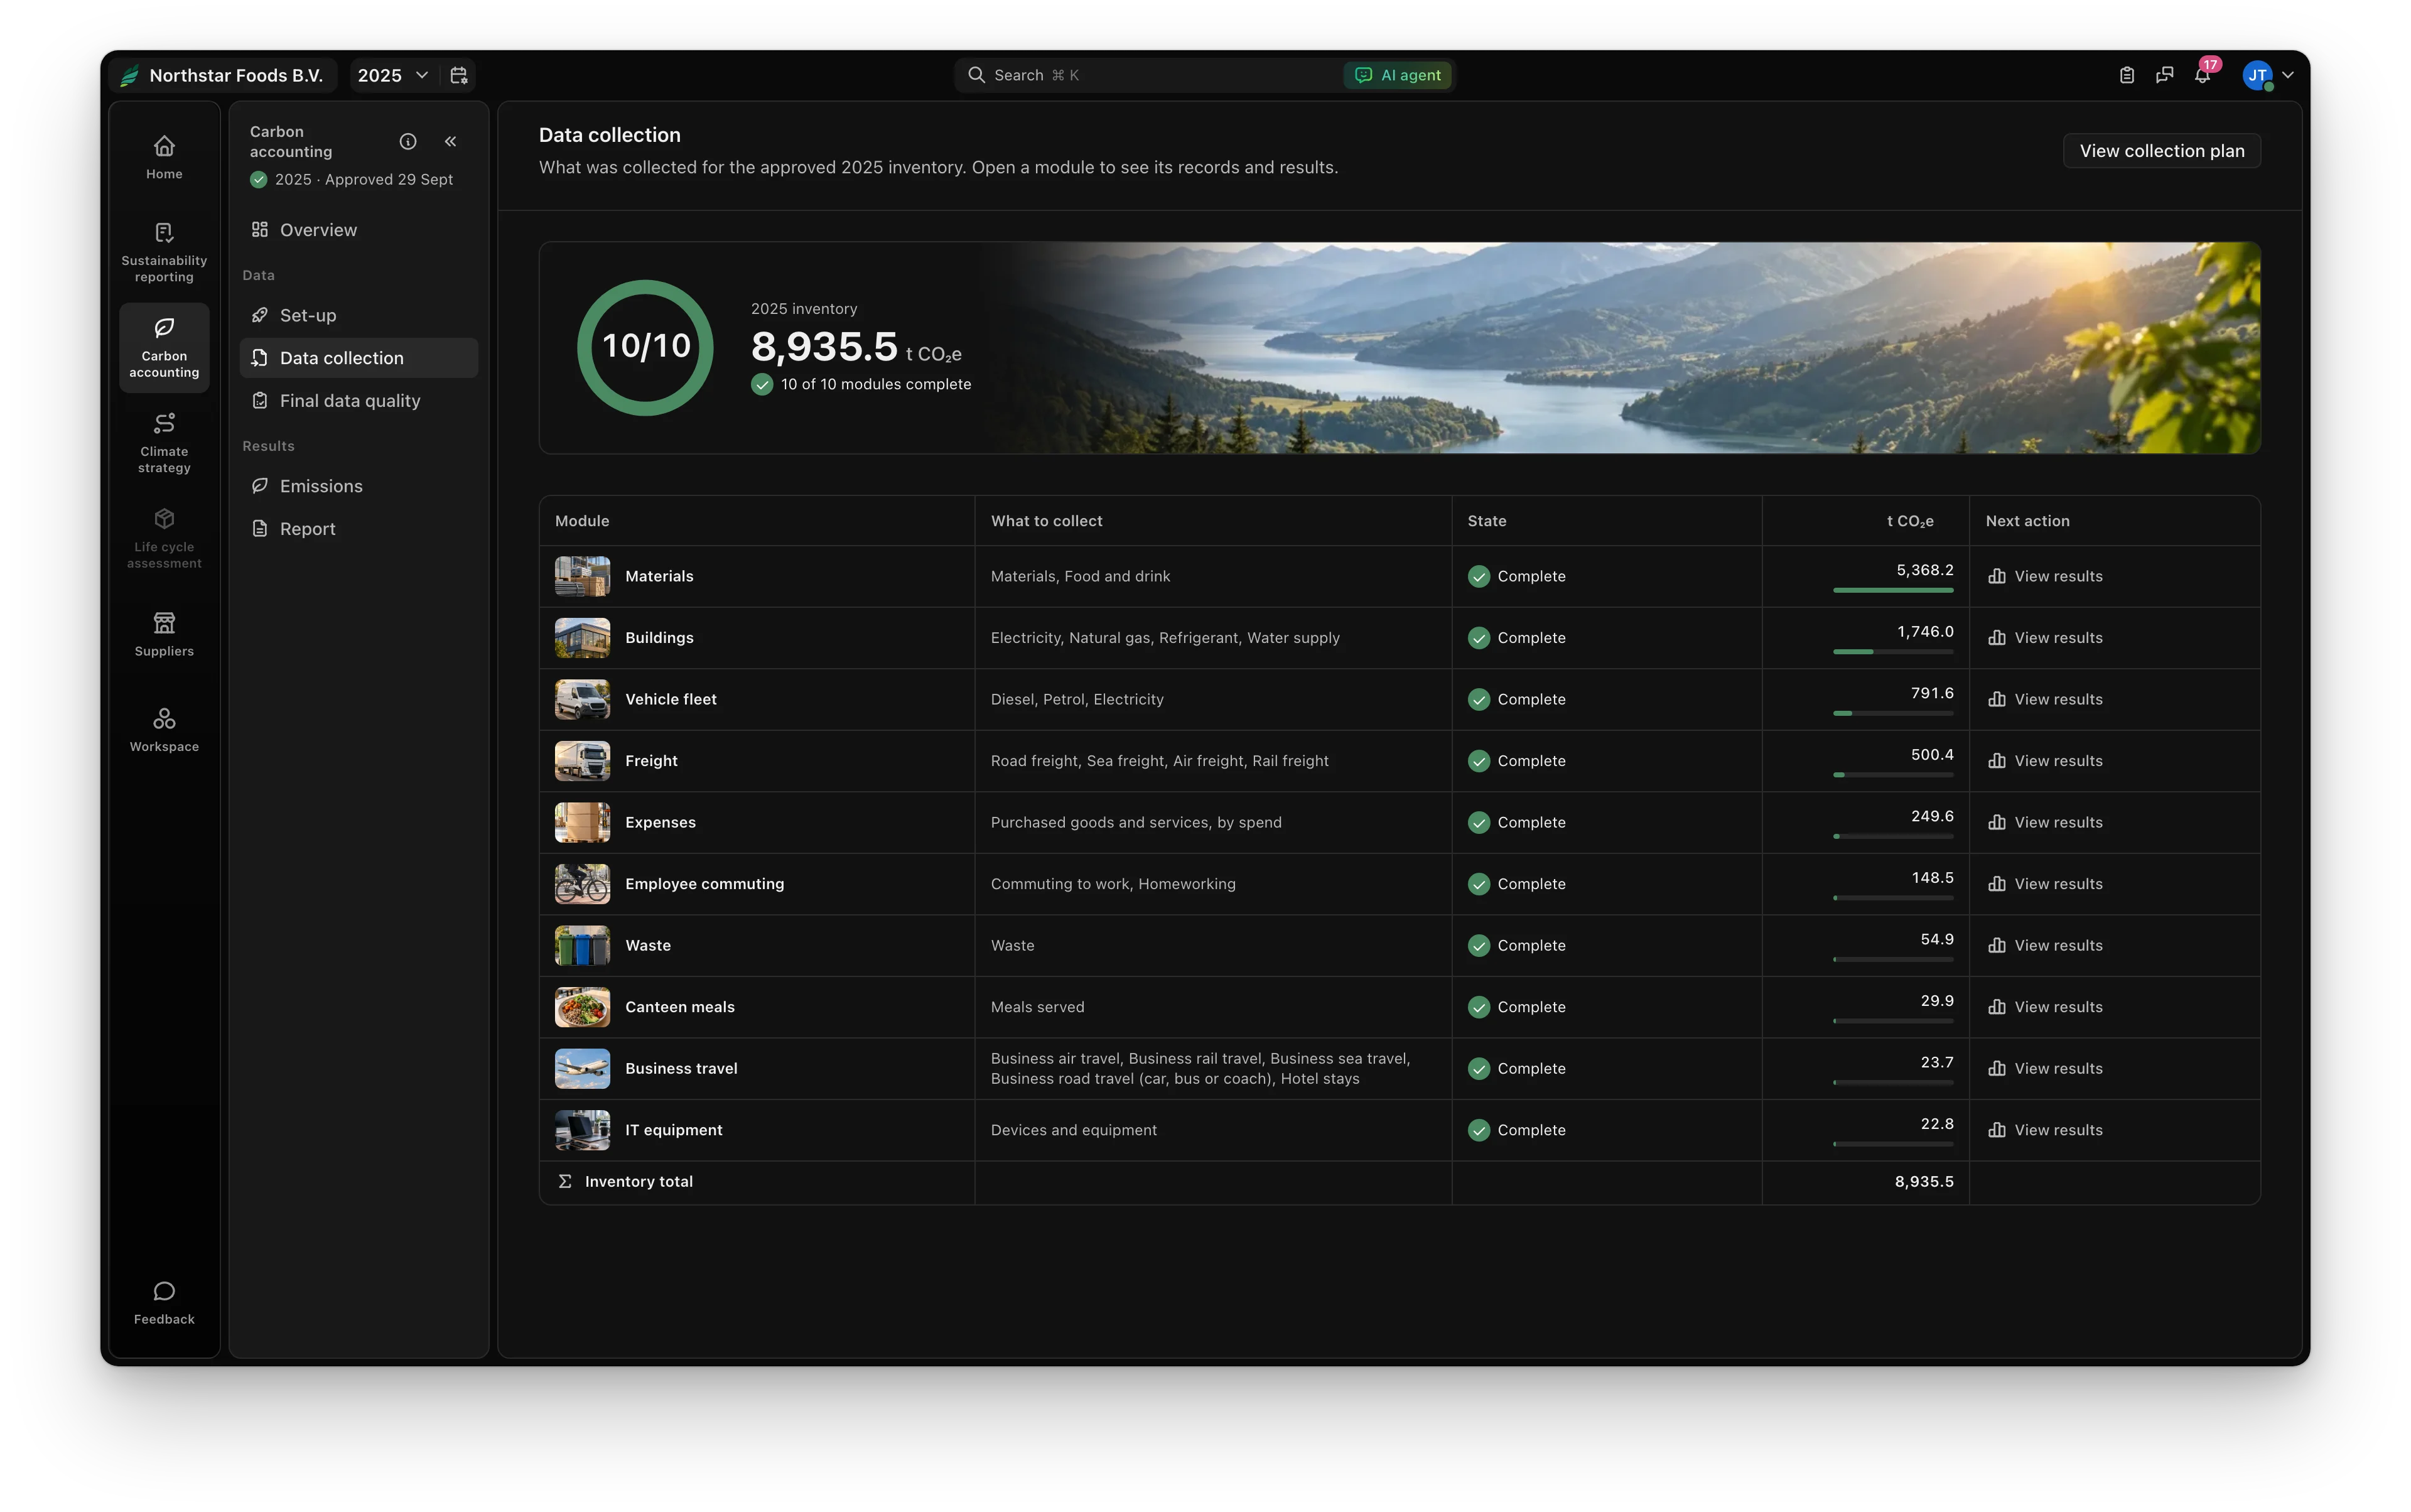Viewport: 2411px width, 1512px height.
Task: View results for Freight module
Action: pos(2045,761)
